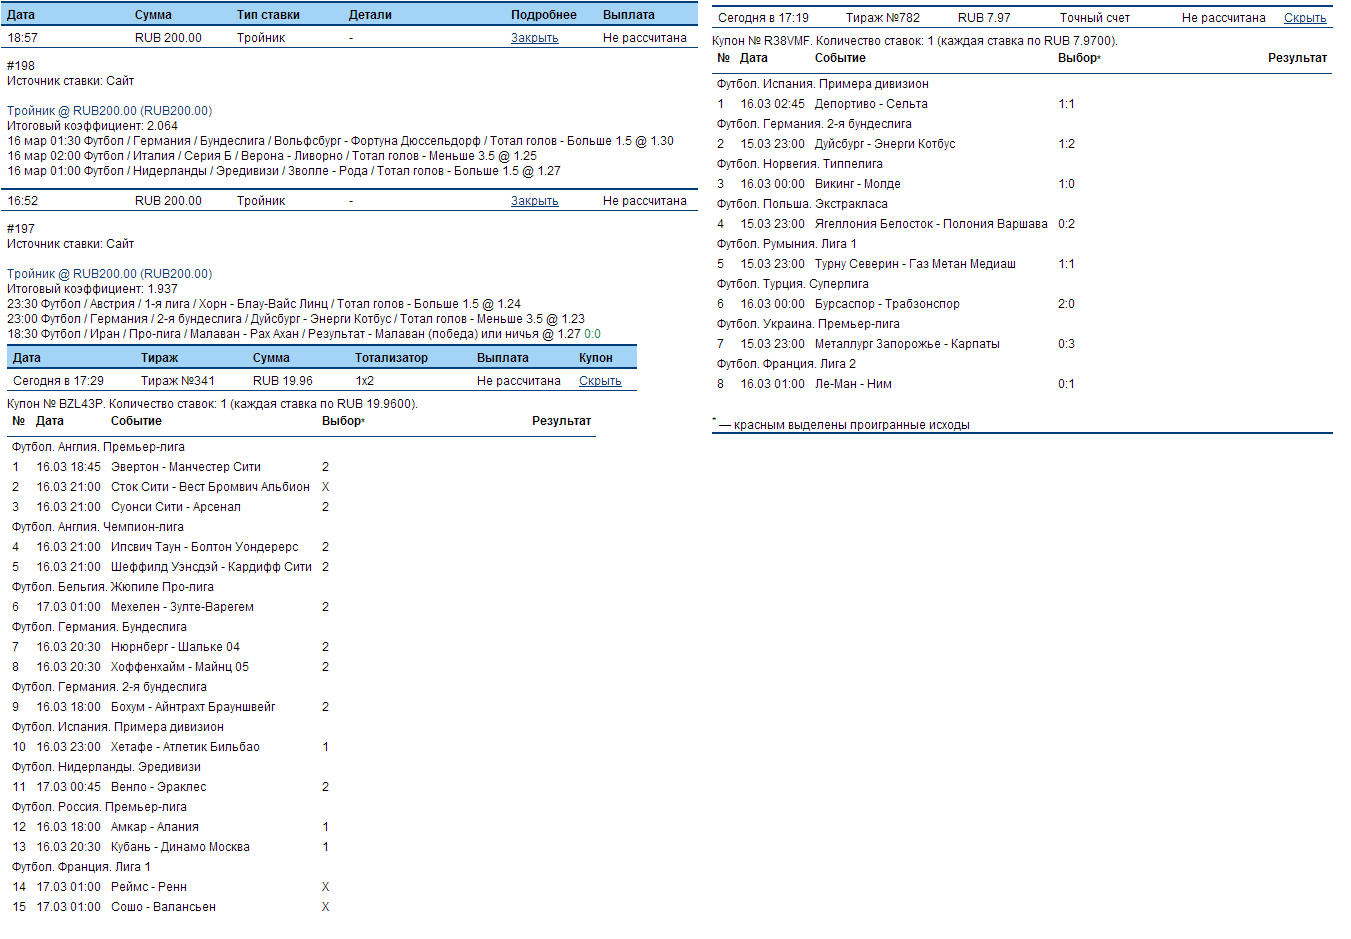The width and height of the screenshot is (1351, 939).
Task: Click the Точный счет label
Action: (x=1095, y=18)
